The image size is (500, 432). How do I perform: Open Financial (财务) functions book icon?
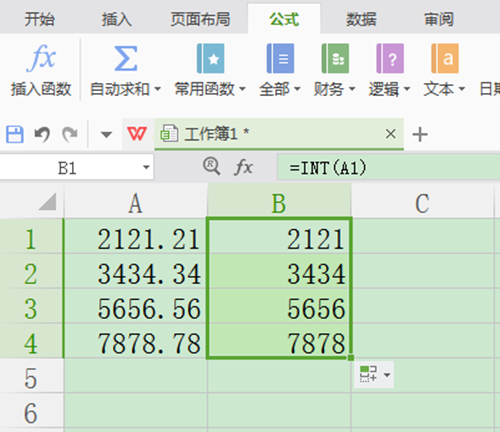coord(335,58)
